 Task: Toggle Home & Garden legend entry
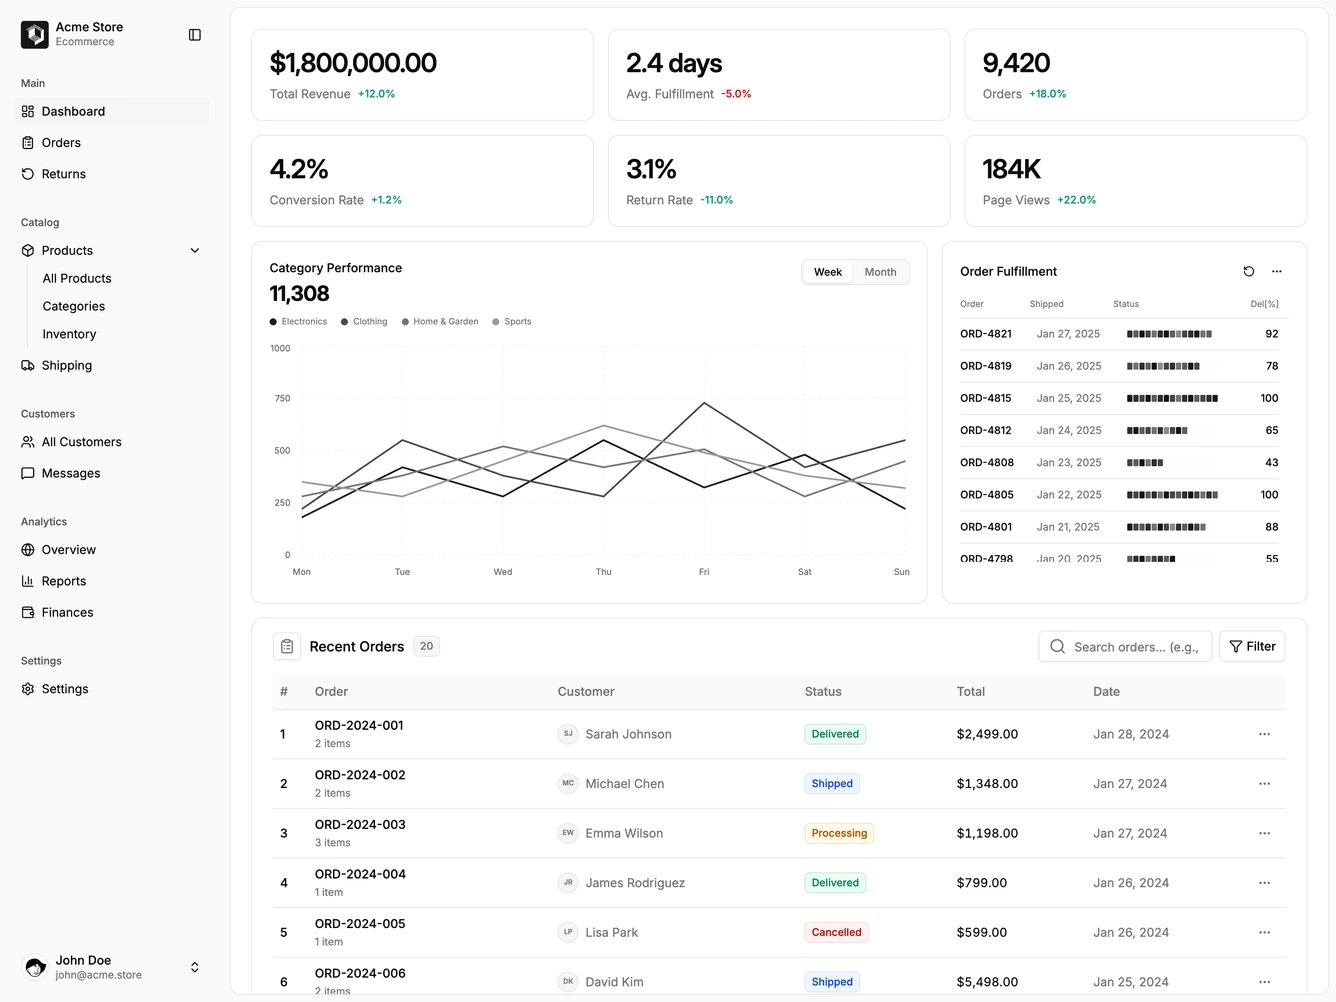click(x=440, y=322)
